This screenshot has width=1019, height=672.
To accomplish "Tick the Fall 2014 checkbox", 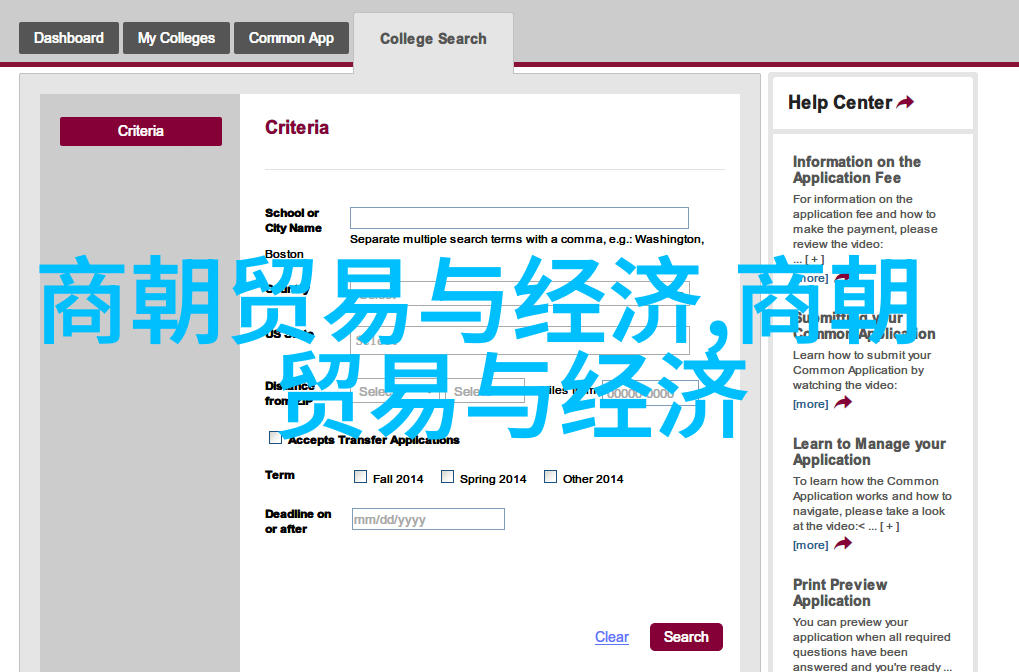I will pyautogui.click(x=361, y=477).
